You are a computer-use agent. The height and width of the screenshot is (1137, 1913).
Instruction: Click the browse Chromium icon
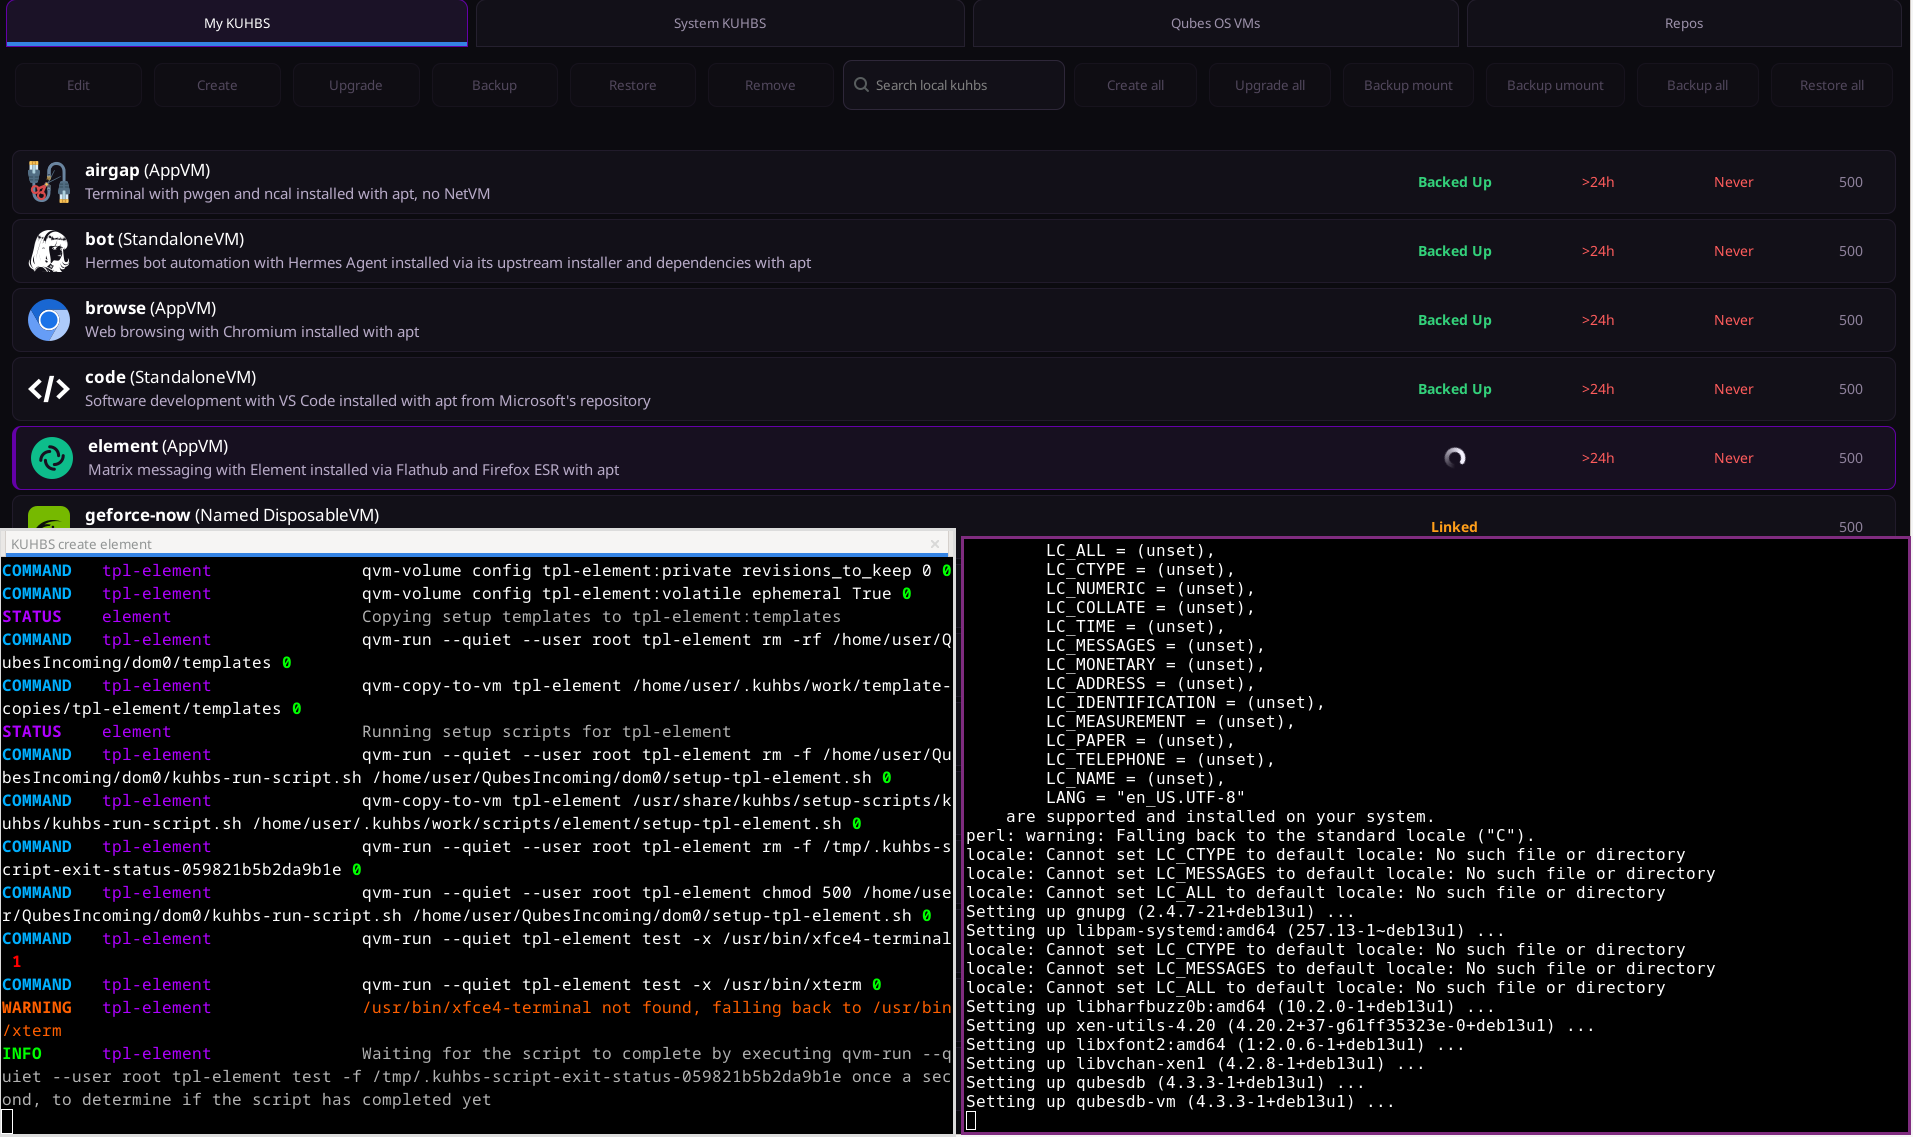pyautogui.click(x=49, y=320)
